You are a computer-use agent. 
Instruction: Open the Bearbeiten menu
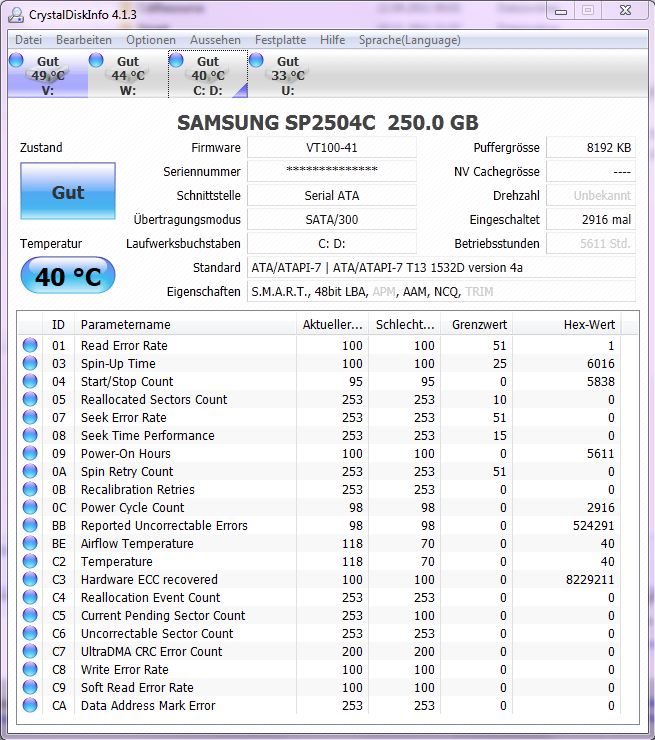coord(84,40)
